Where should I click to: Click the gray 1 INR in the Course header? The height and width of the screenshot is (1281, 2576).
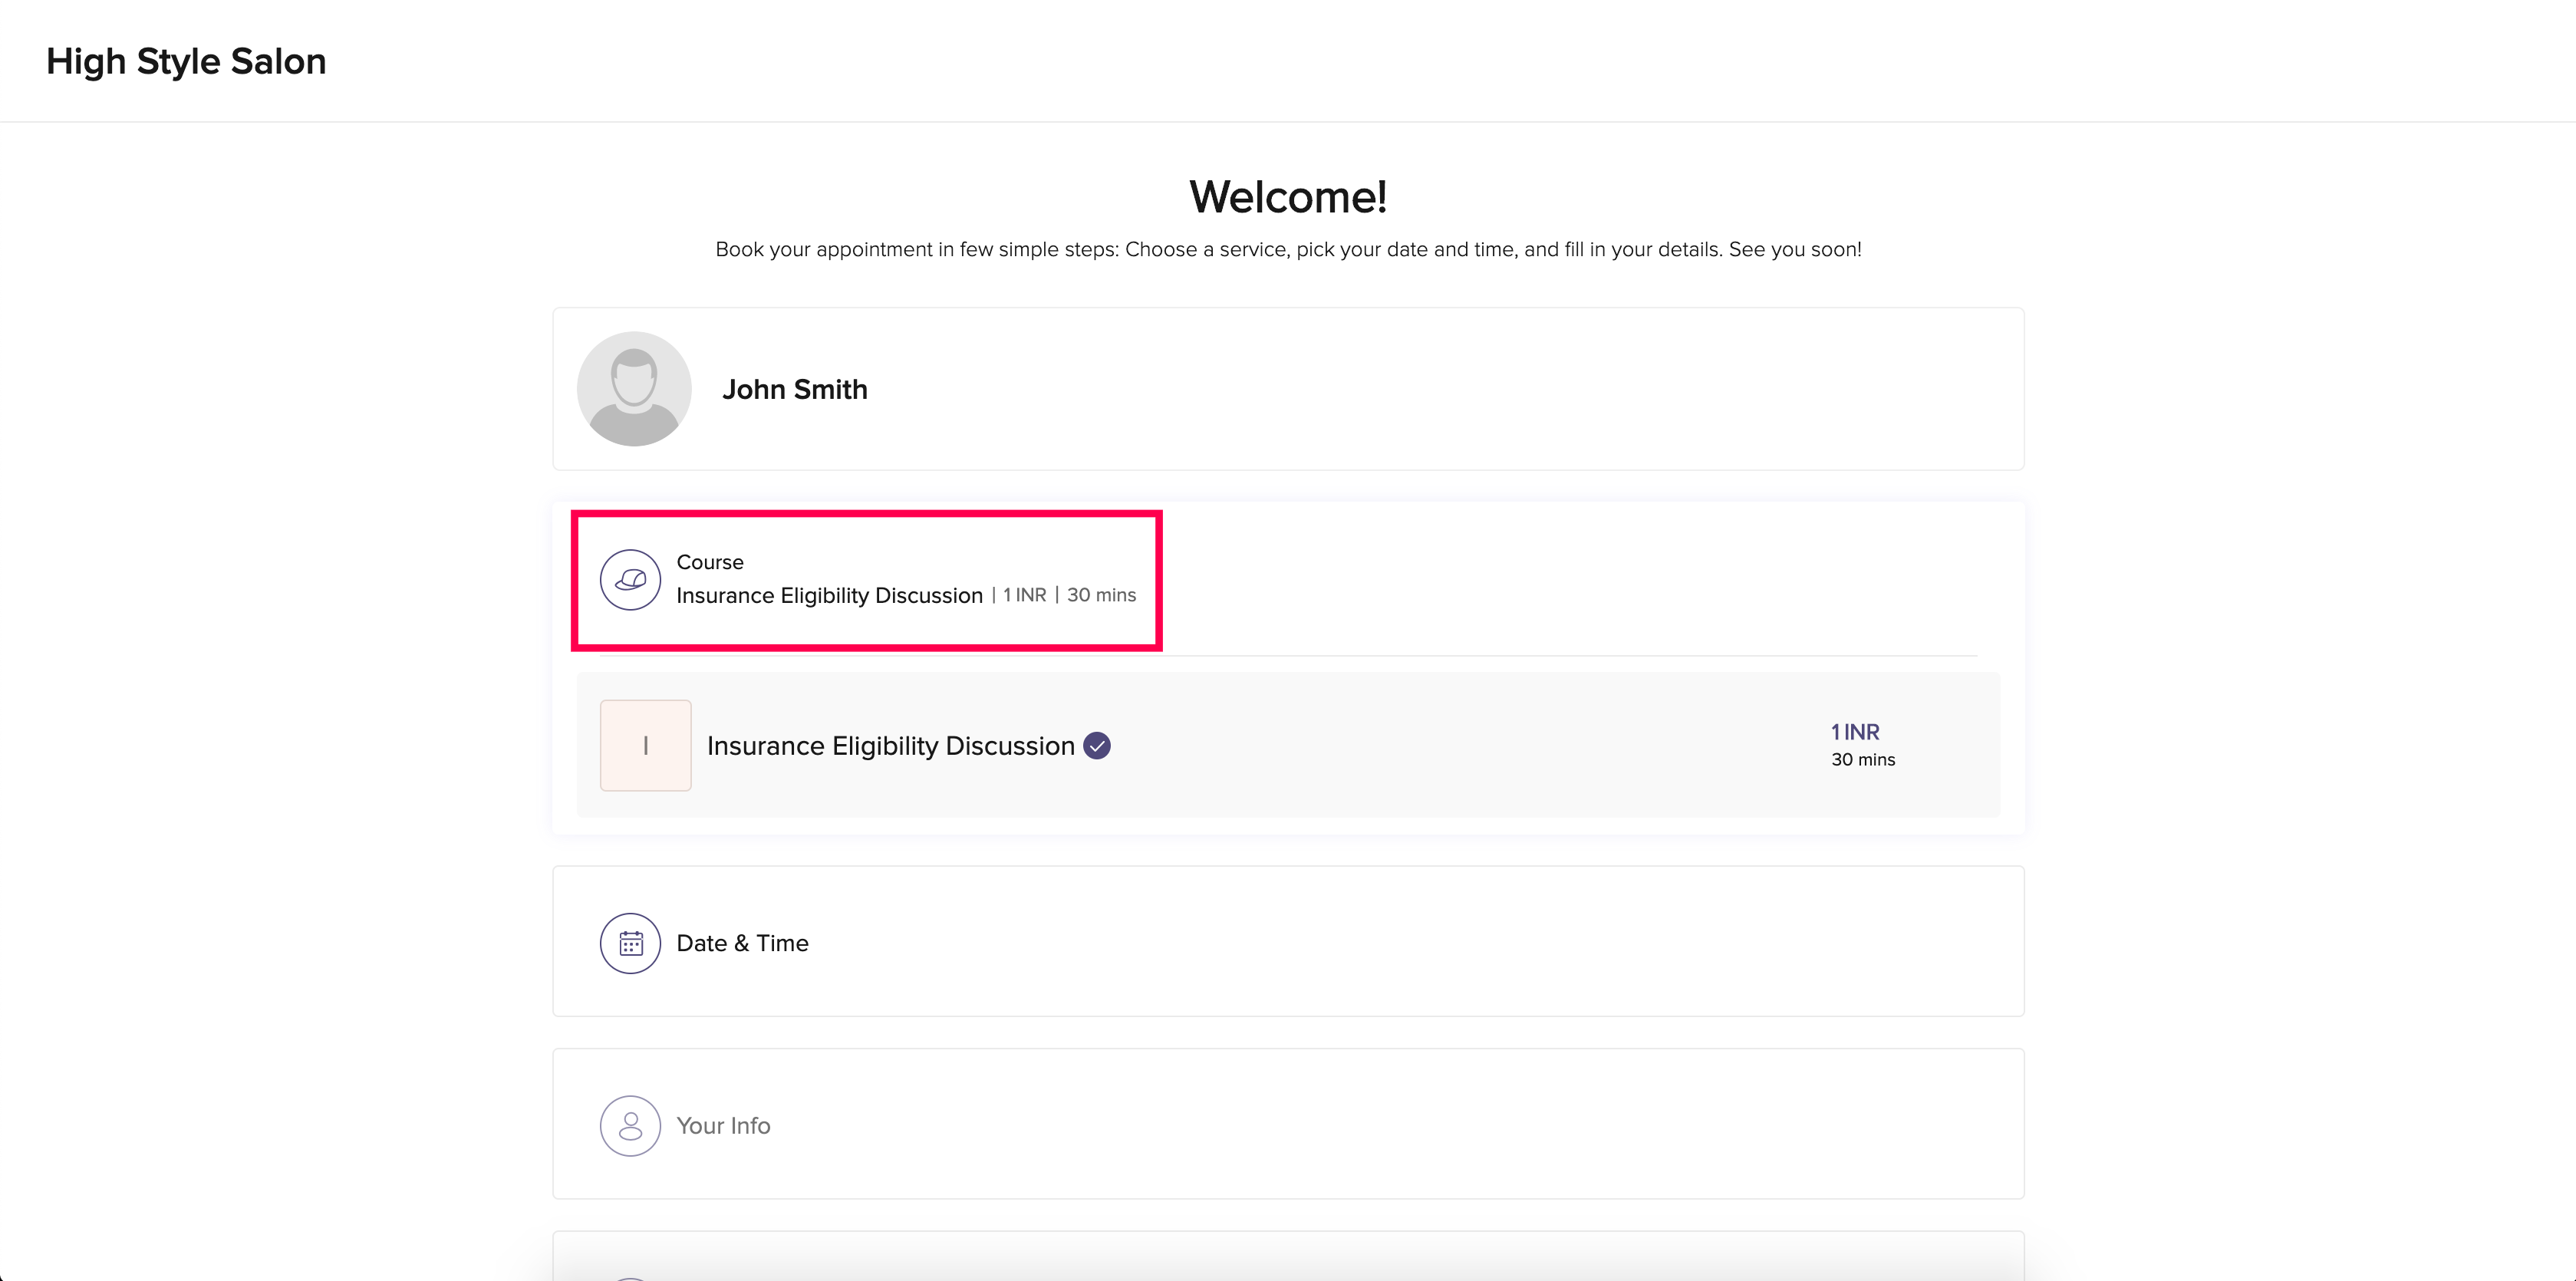tap(1024, 595)
